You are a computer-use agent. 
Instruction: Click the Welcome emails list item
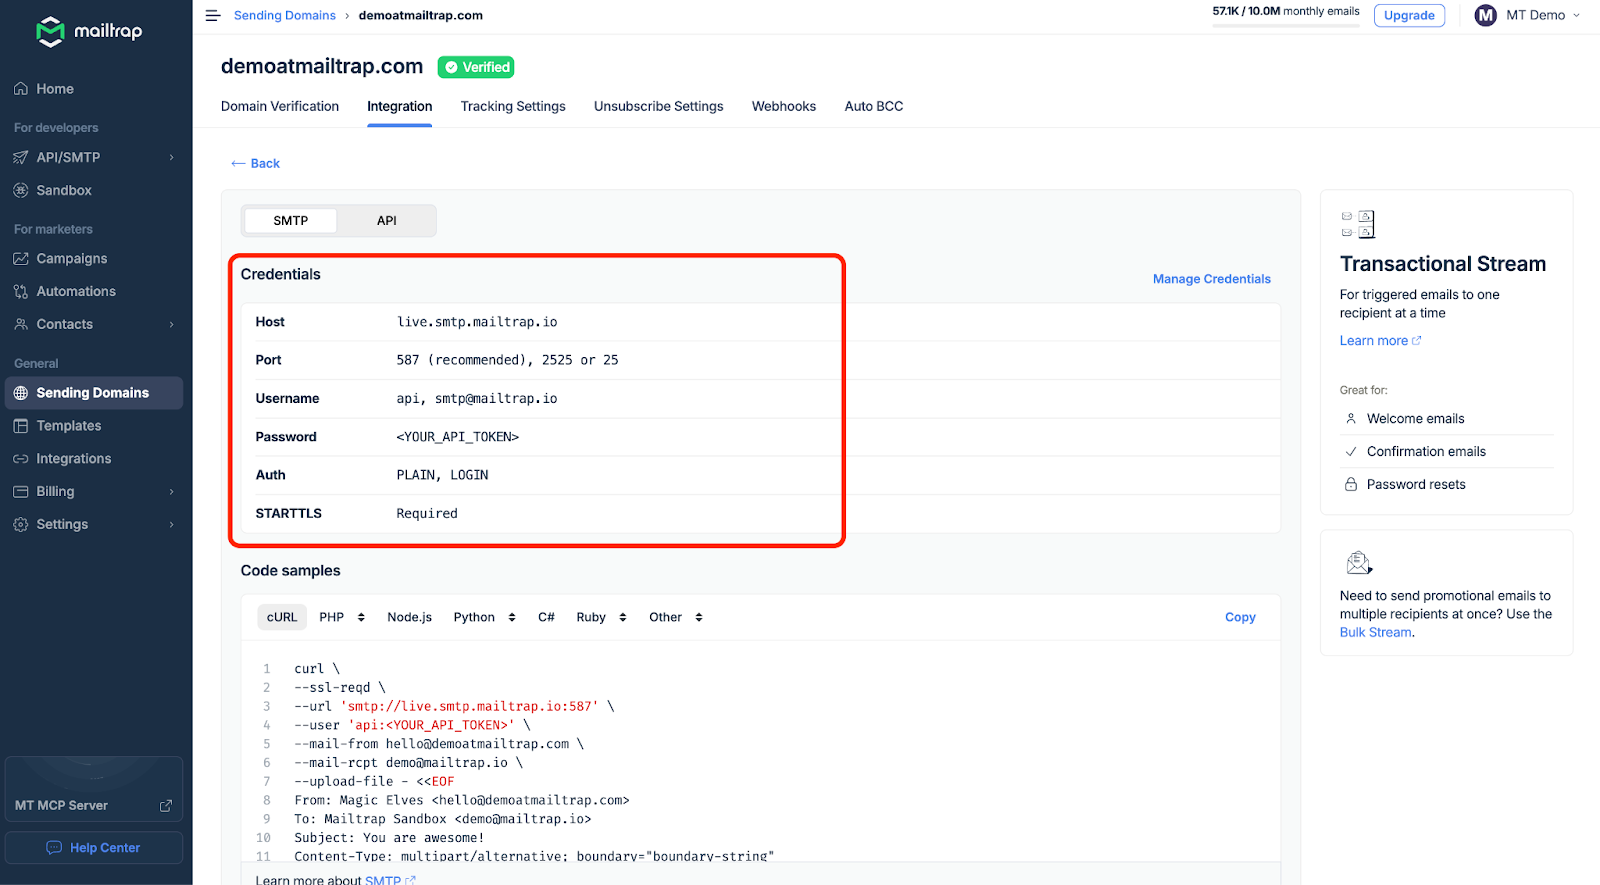pos(1447,419)
